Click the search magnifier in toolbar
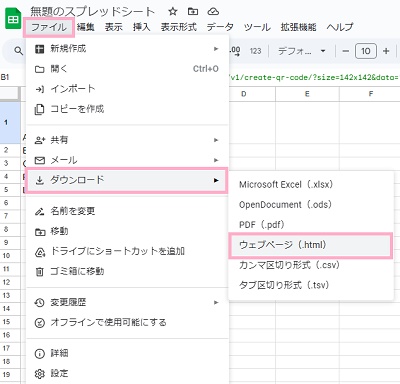The image size is (400, 384). tap(18, 51)
